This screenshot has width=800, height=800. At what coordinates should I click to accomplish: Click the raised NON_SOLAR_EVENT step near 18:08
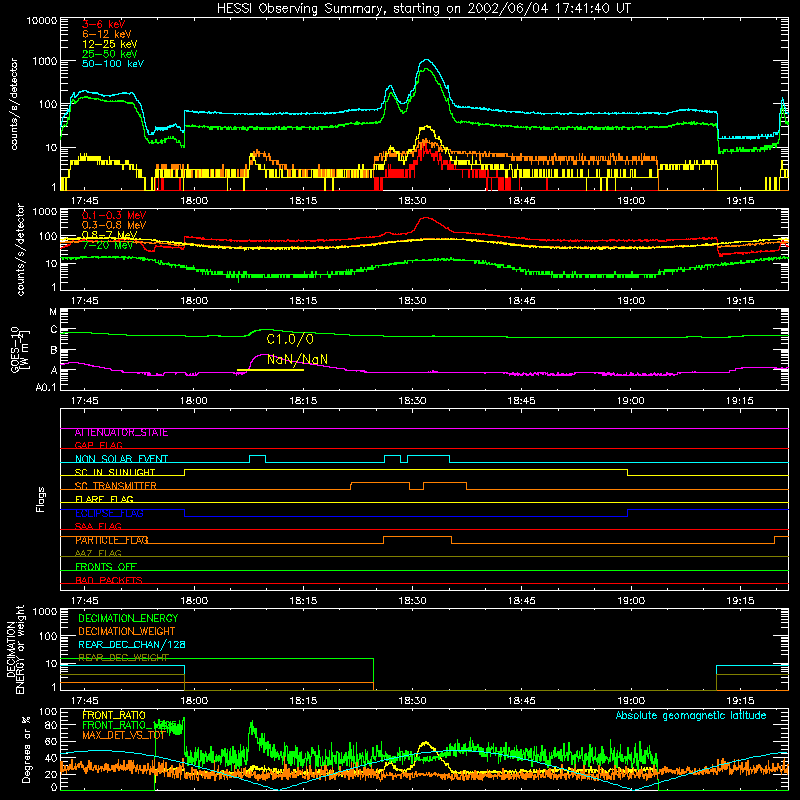pos(258,456)
